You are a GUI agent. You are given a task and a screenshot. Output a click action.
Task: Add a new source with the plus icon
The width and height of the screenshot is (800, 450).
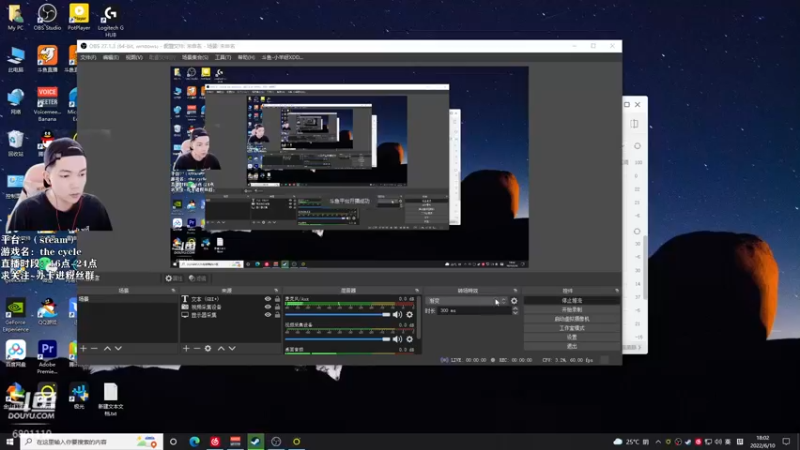click(x=186, y=348)
